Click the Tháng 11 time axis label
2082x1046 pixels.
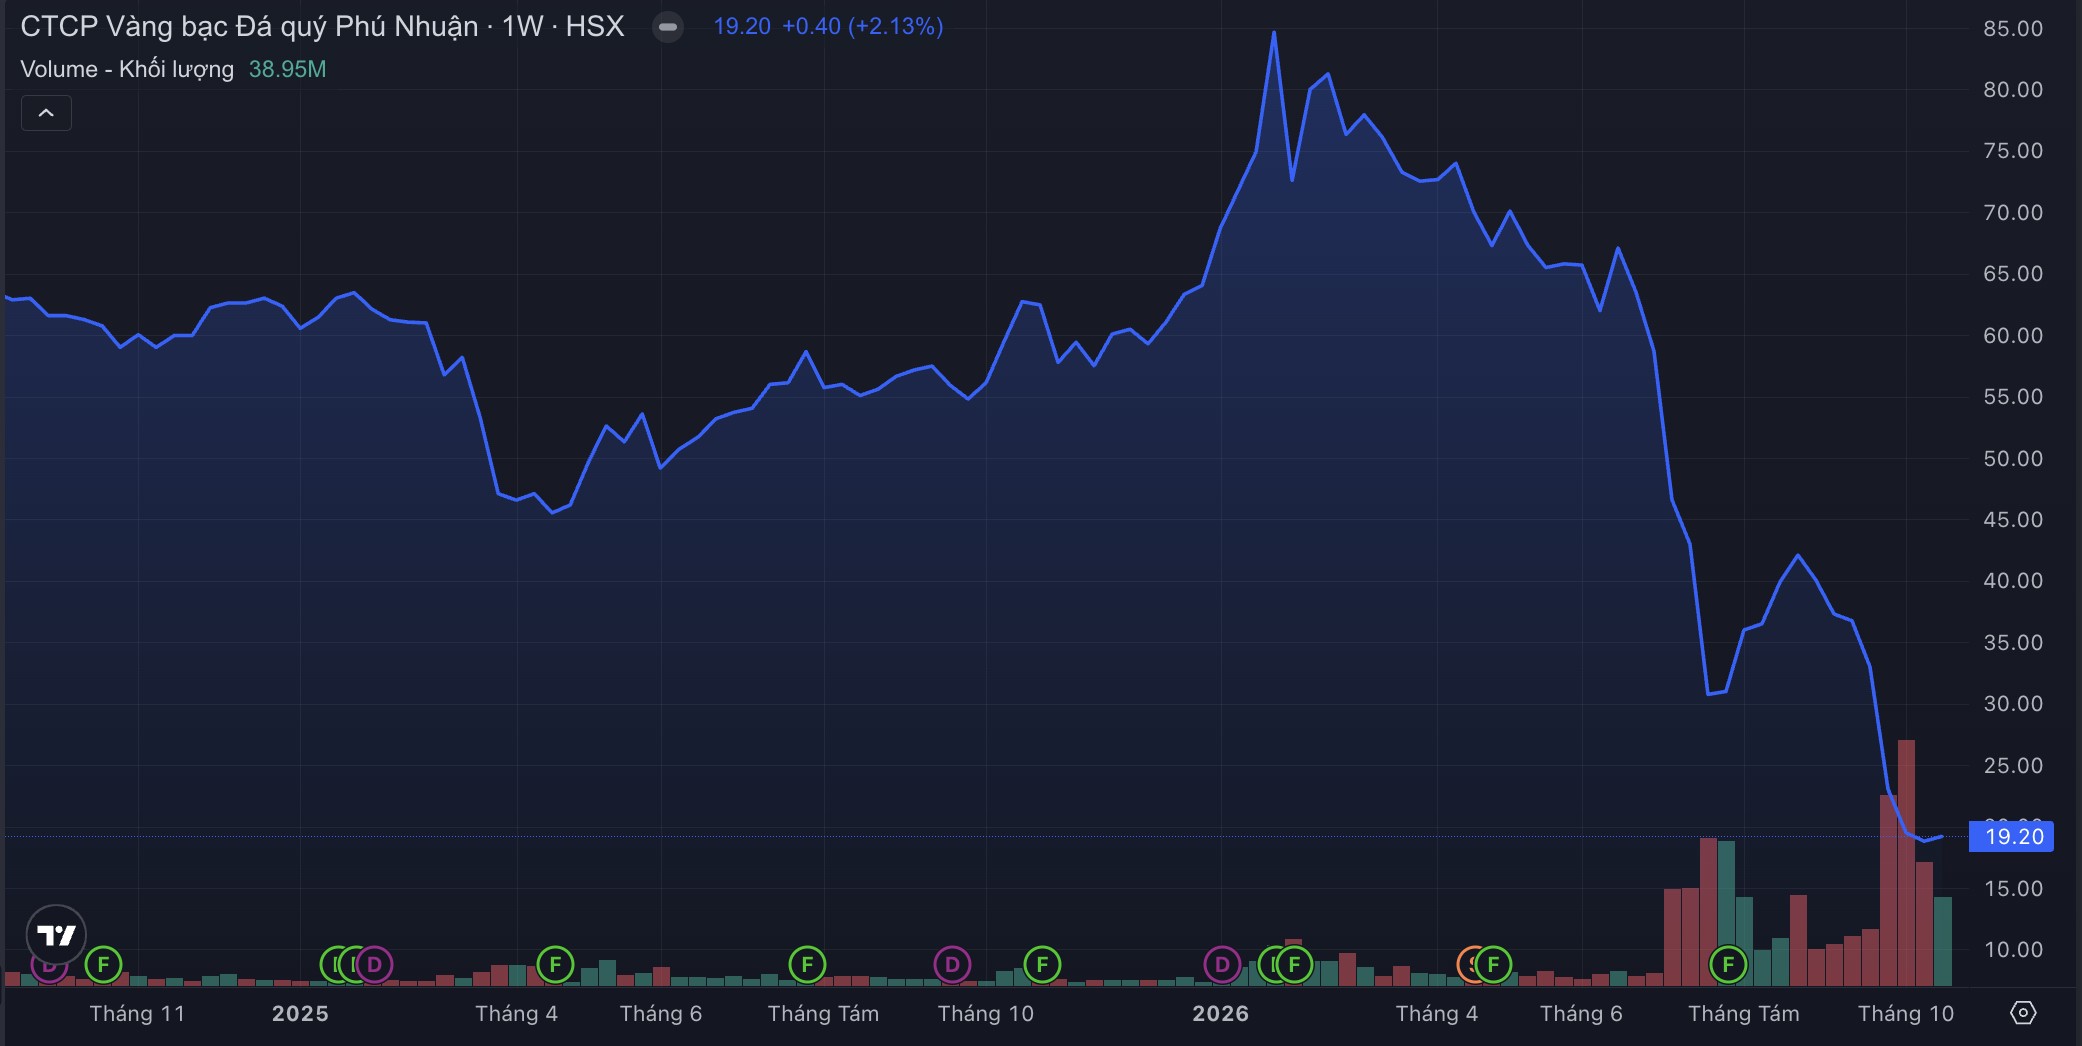tap(137, 1014)
